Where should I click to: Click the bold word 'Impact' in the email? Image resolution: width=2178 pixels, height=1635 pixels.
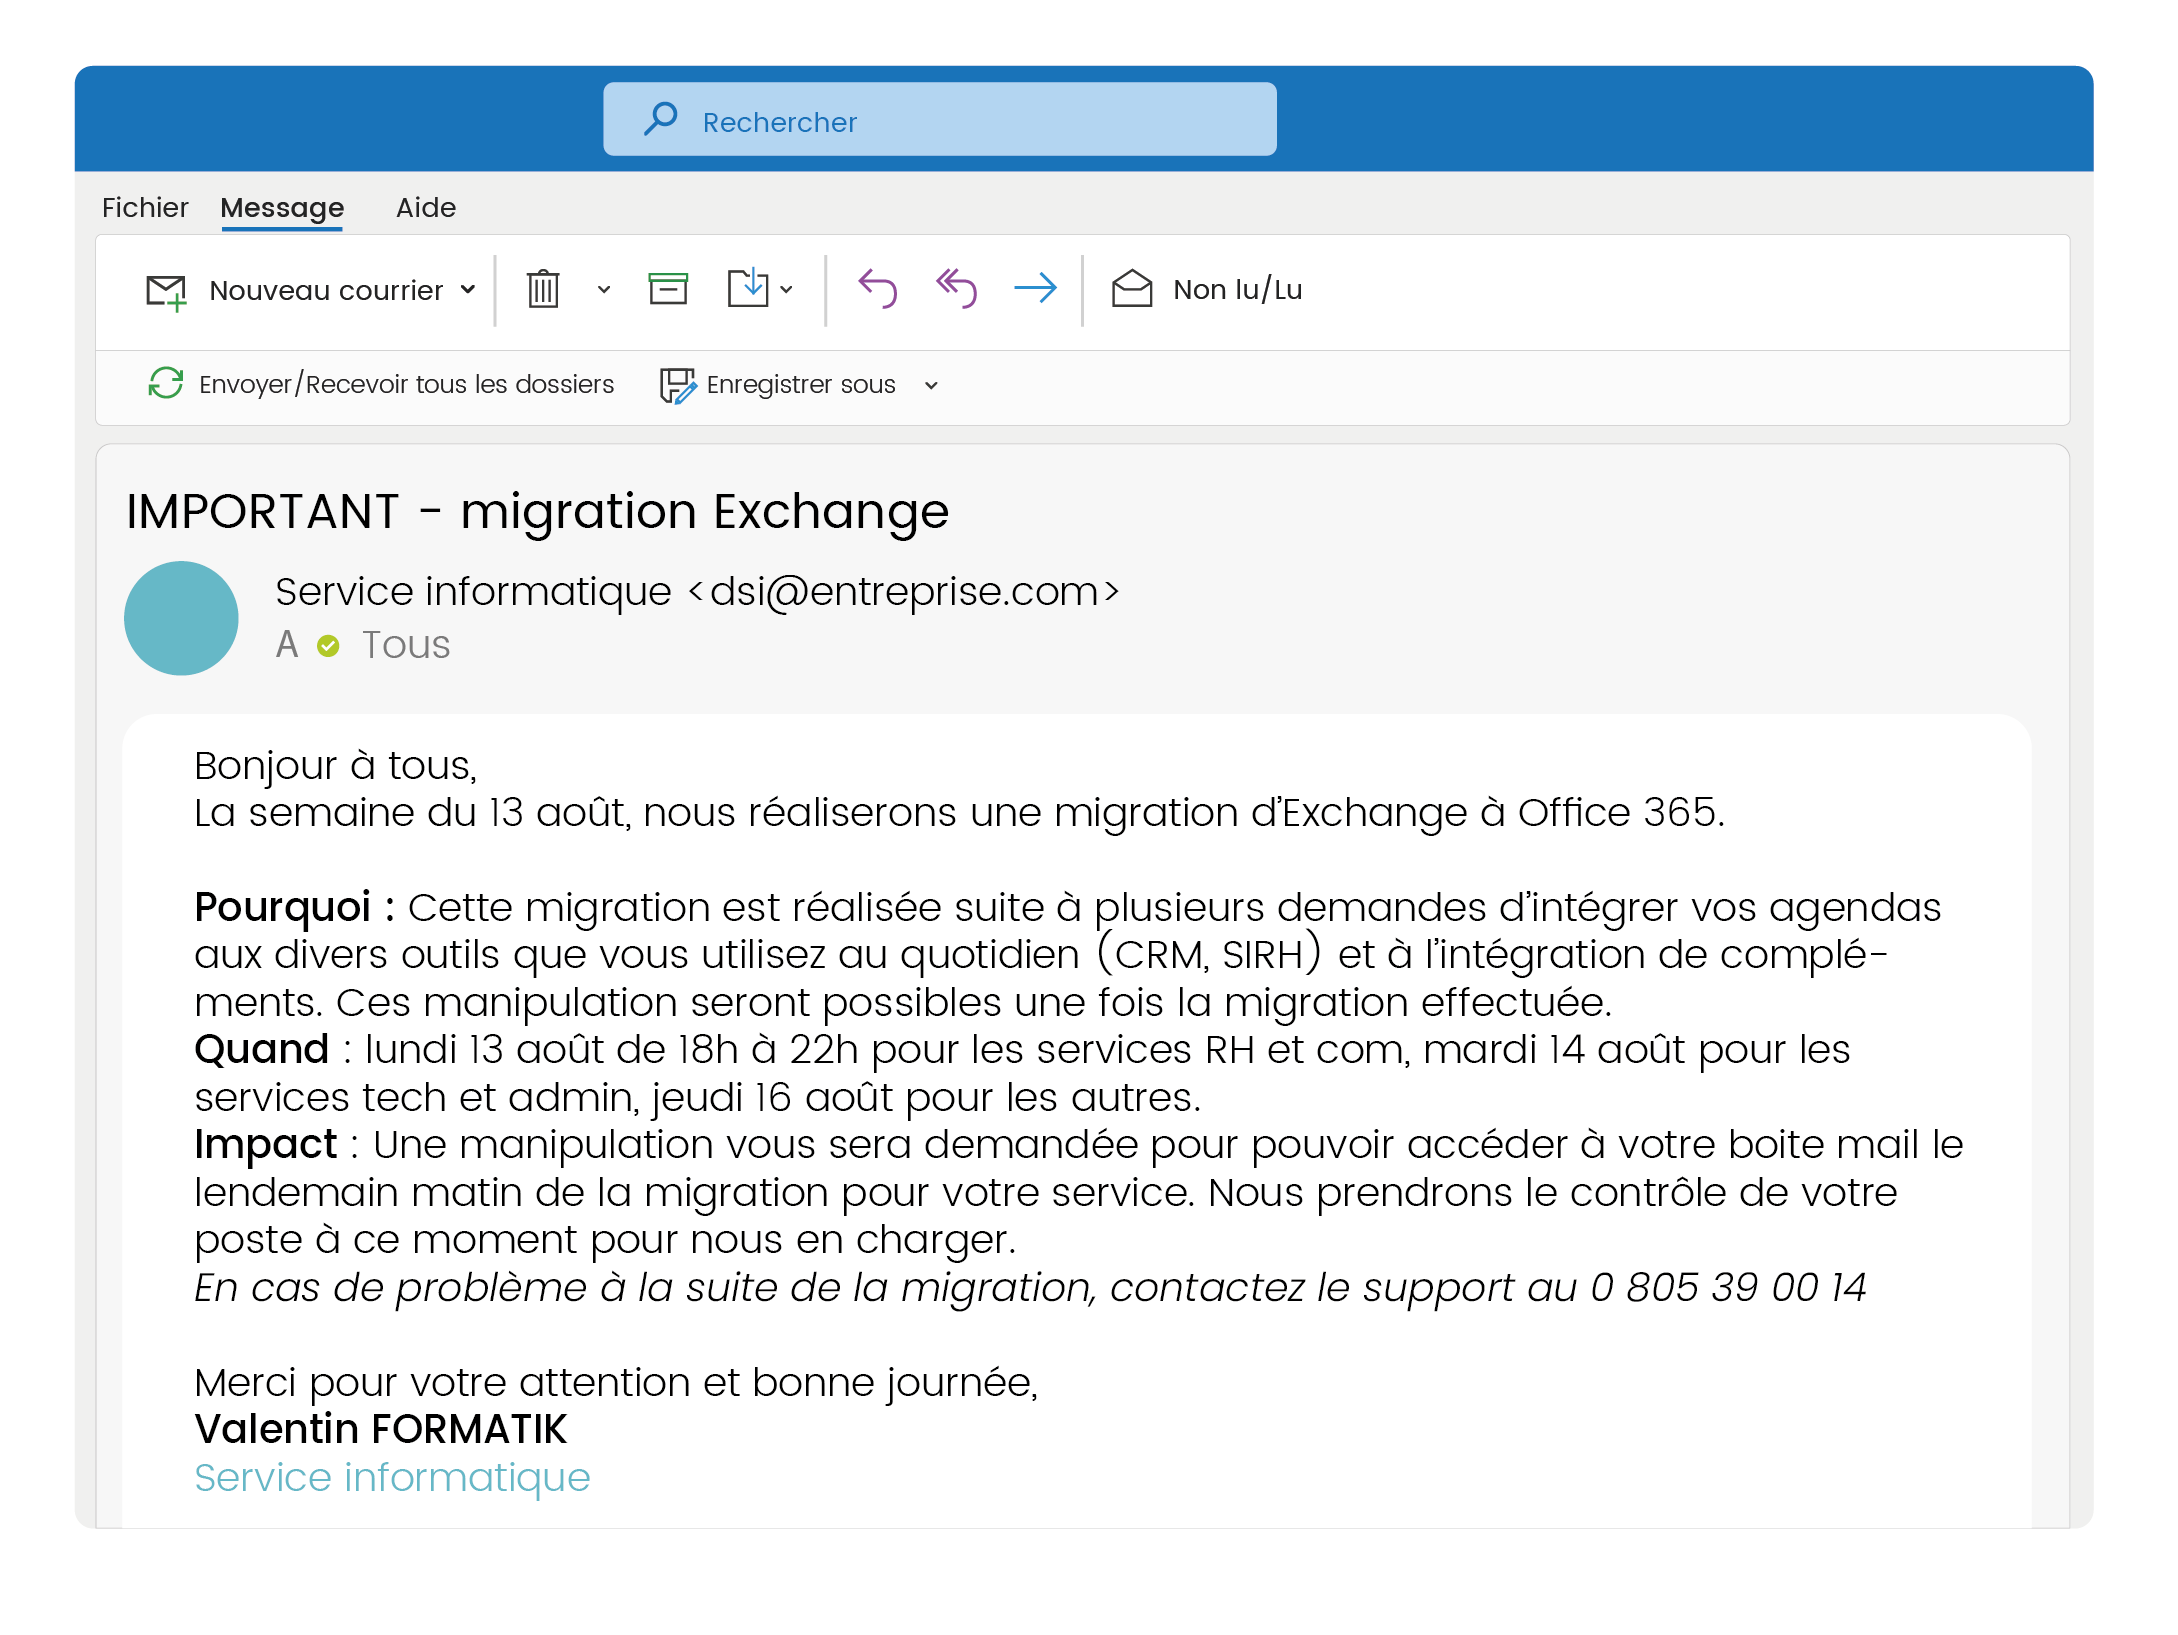(x=265, y=1145)
